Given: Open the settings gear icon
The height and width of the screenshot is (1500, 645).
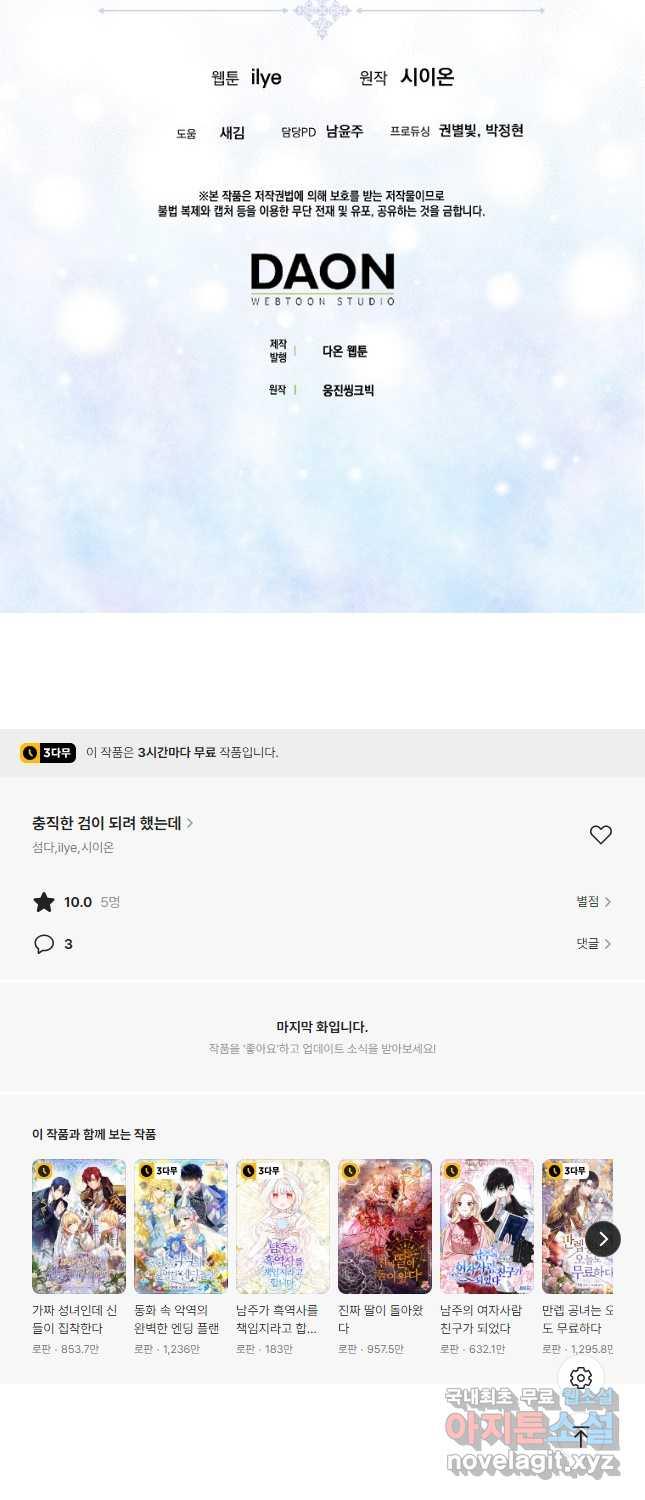Looking at the screenshot, I should [x=581, y=1378].
